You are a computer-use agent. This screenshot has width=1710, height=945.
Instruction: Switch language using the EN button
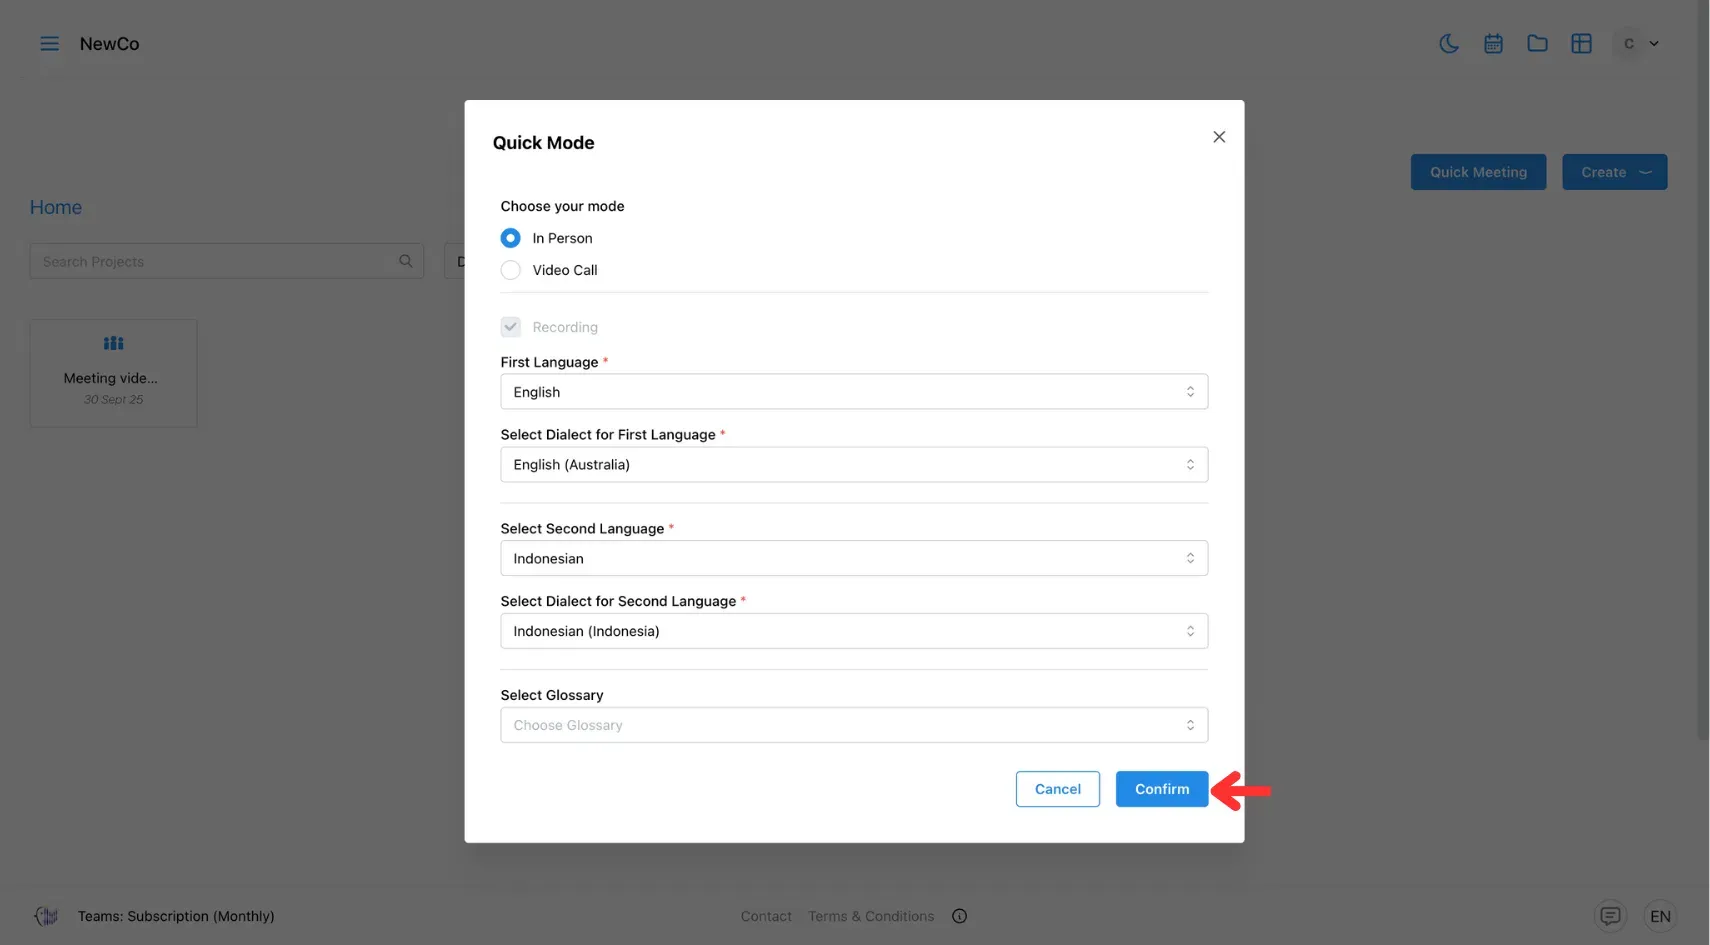coord(1660,915)
